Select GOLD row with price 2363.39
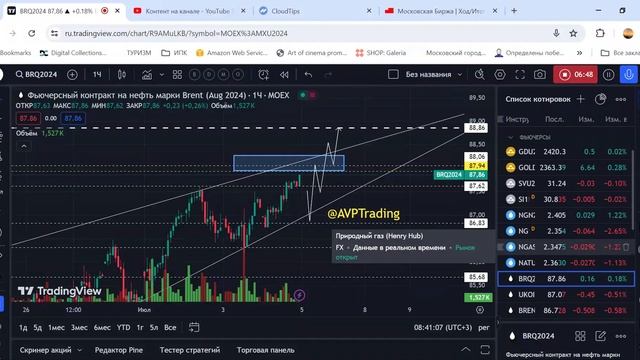Screen dimensions: 640x360 click(566, 167)
